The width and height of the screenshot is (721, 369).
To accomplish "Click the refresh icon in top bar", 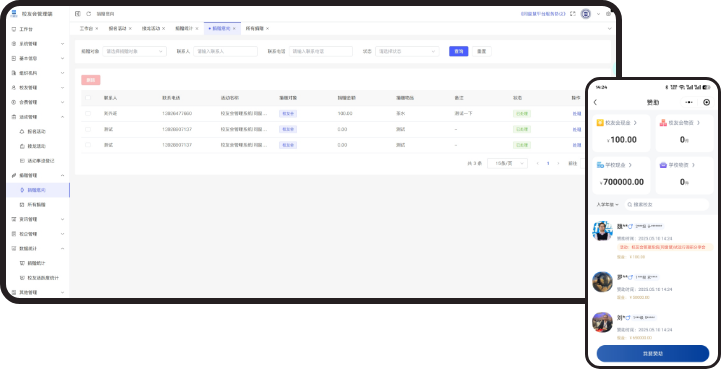I will click(x=89, y=14).
